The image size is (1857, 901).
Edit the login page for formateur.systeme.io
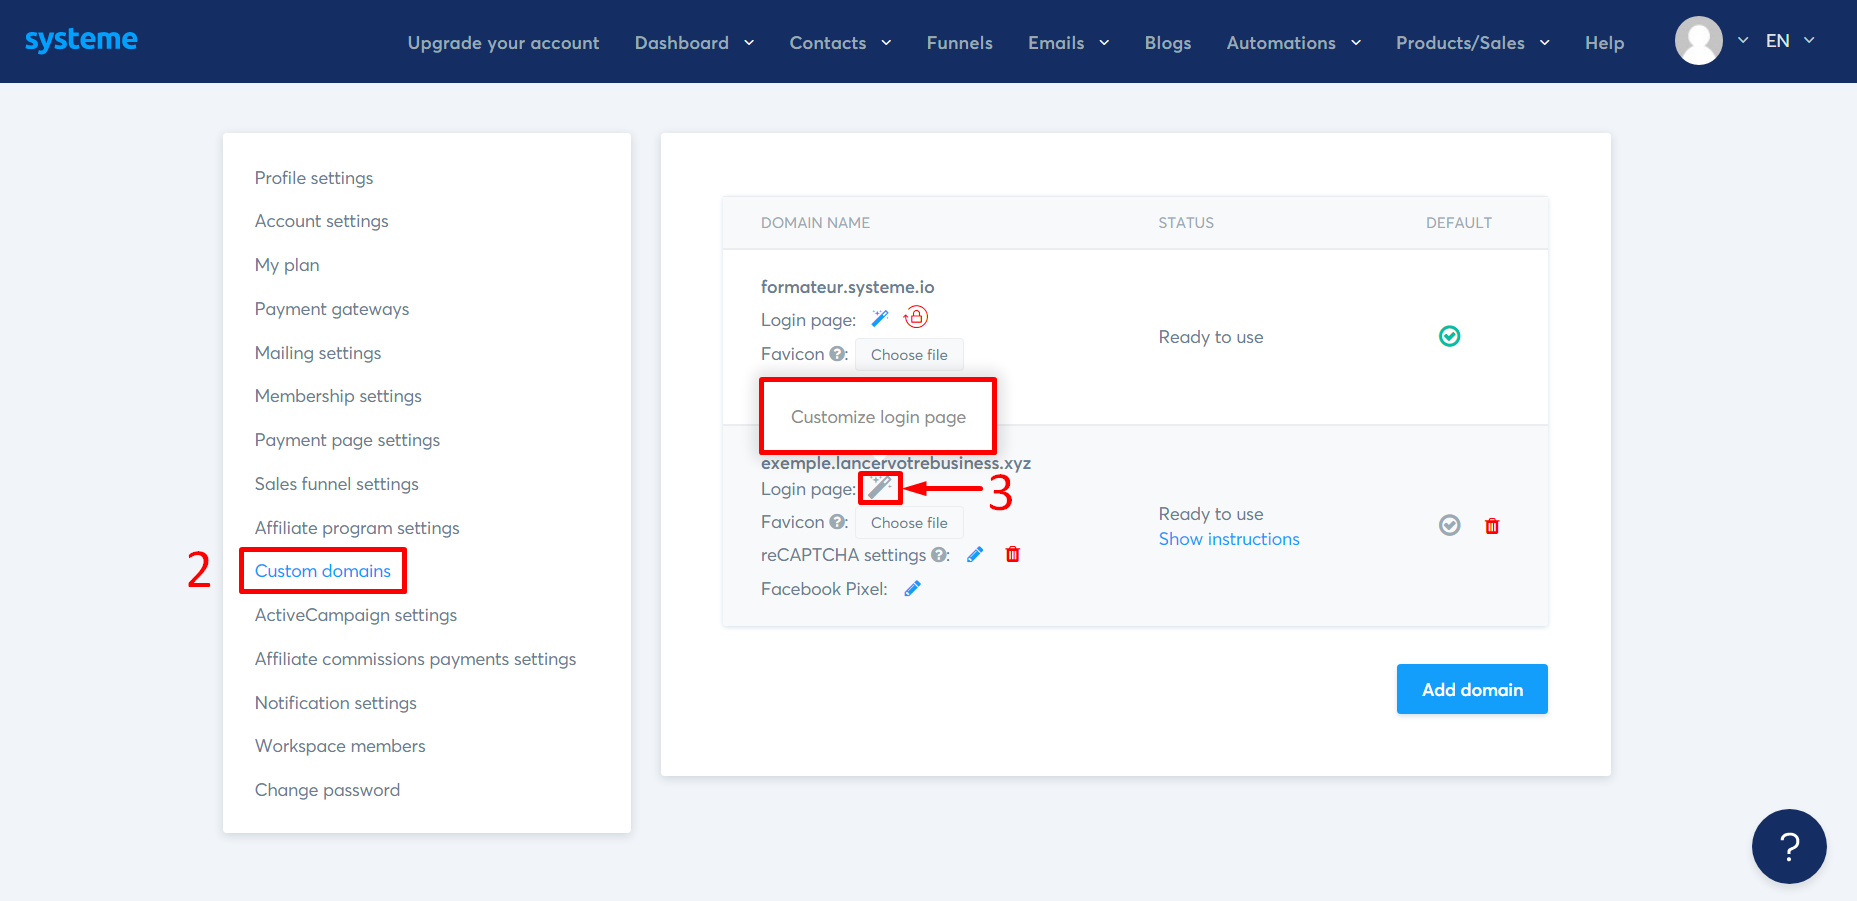[x=879, y=318]
